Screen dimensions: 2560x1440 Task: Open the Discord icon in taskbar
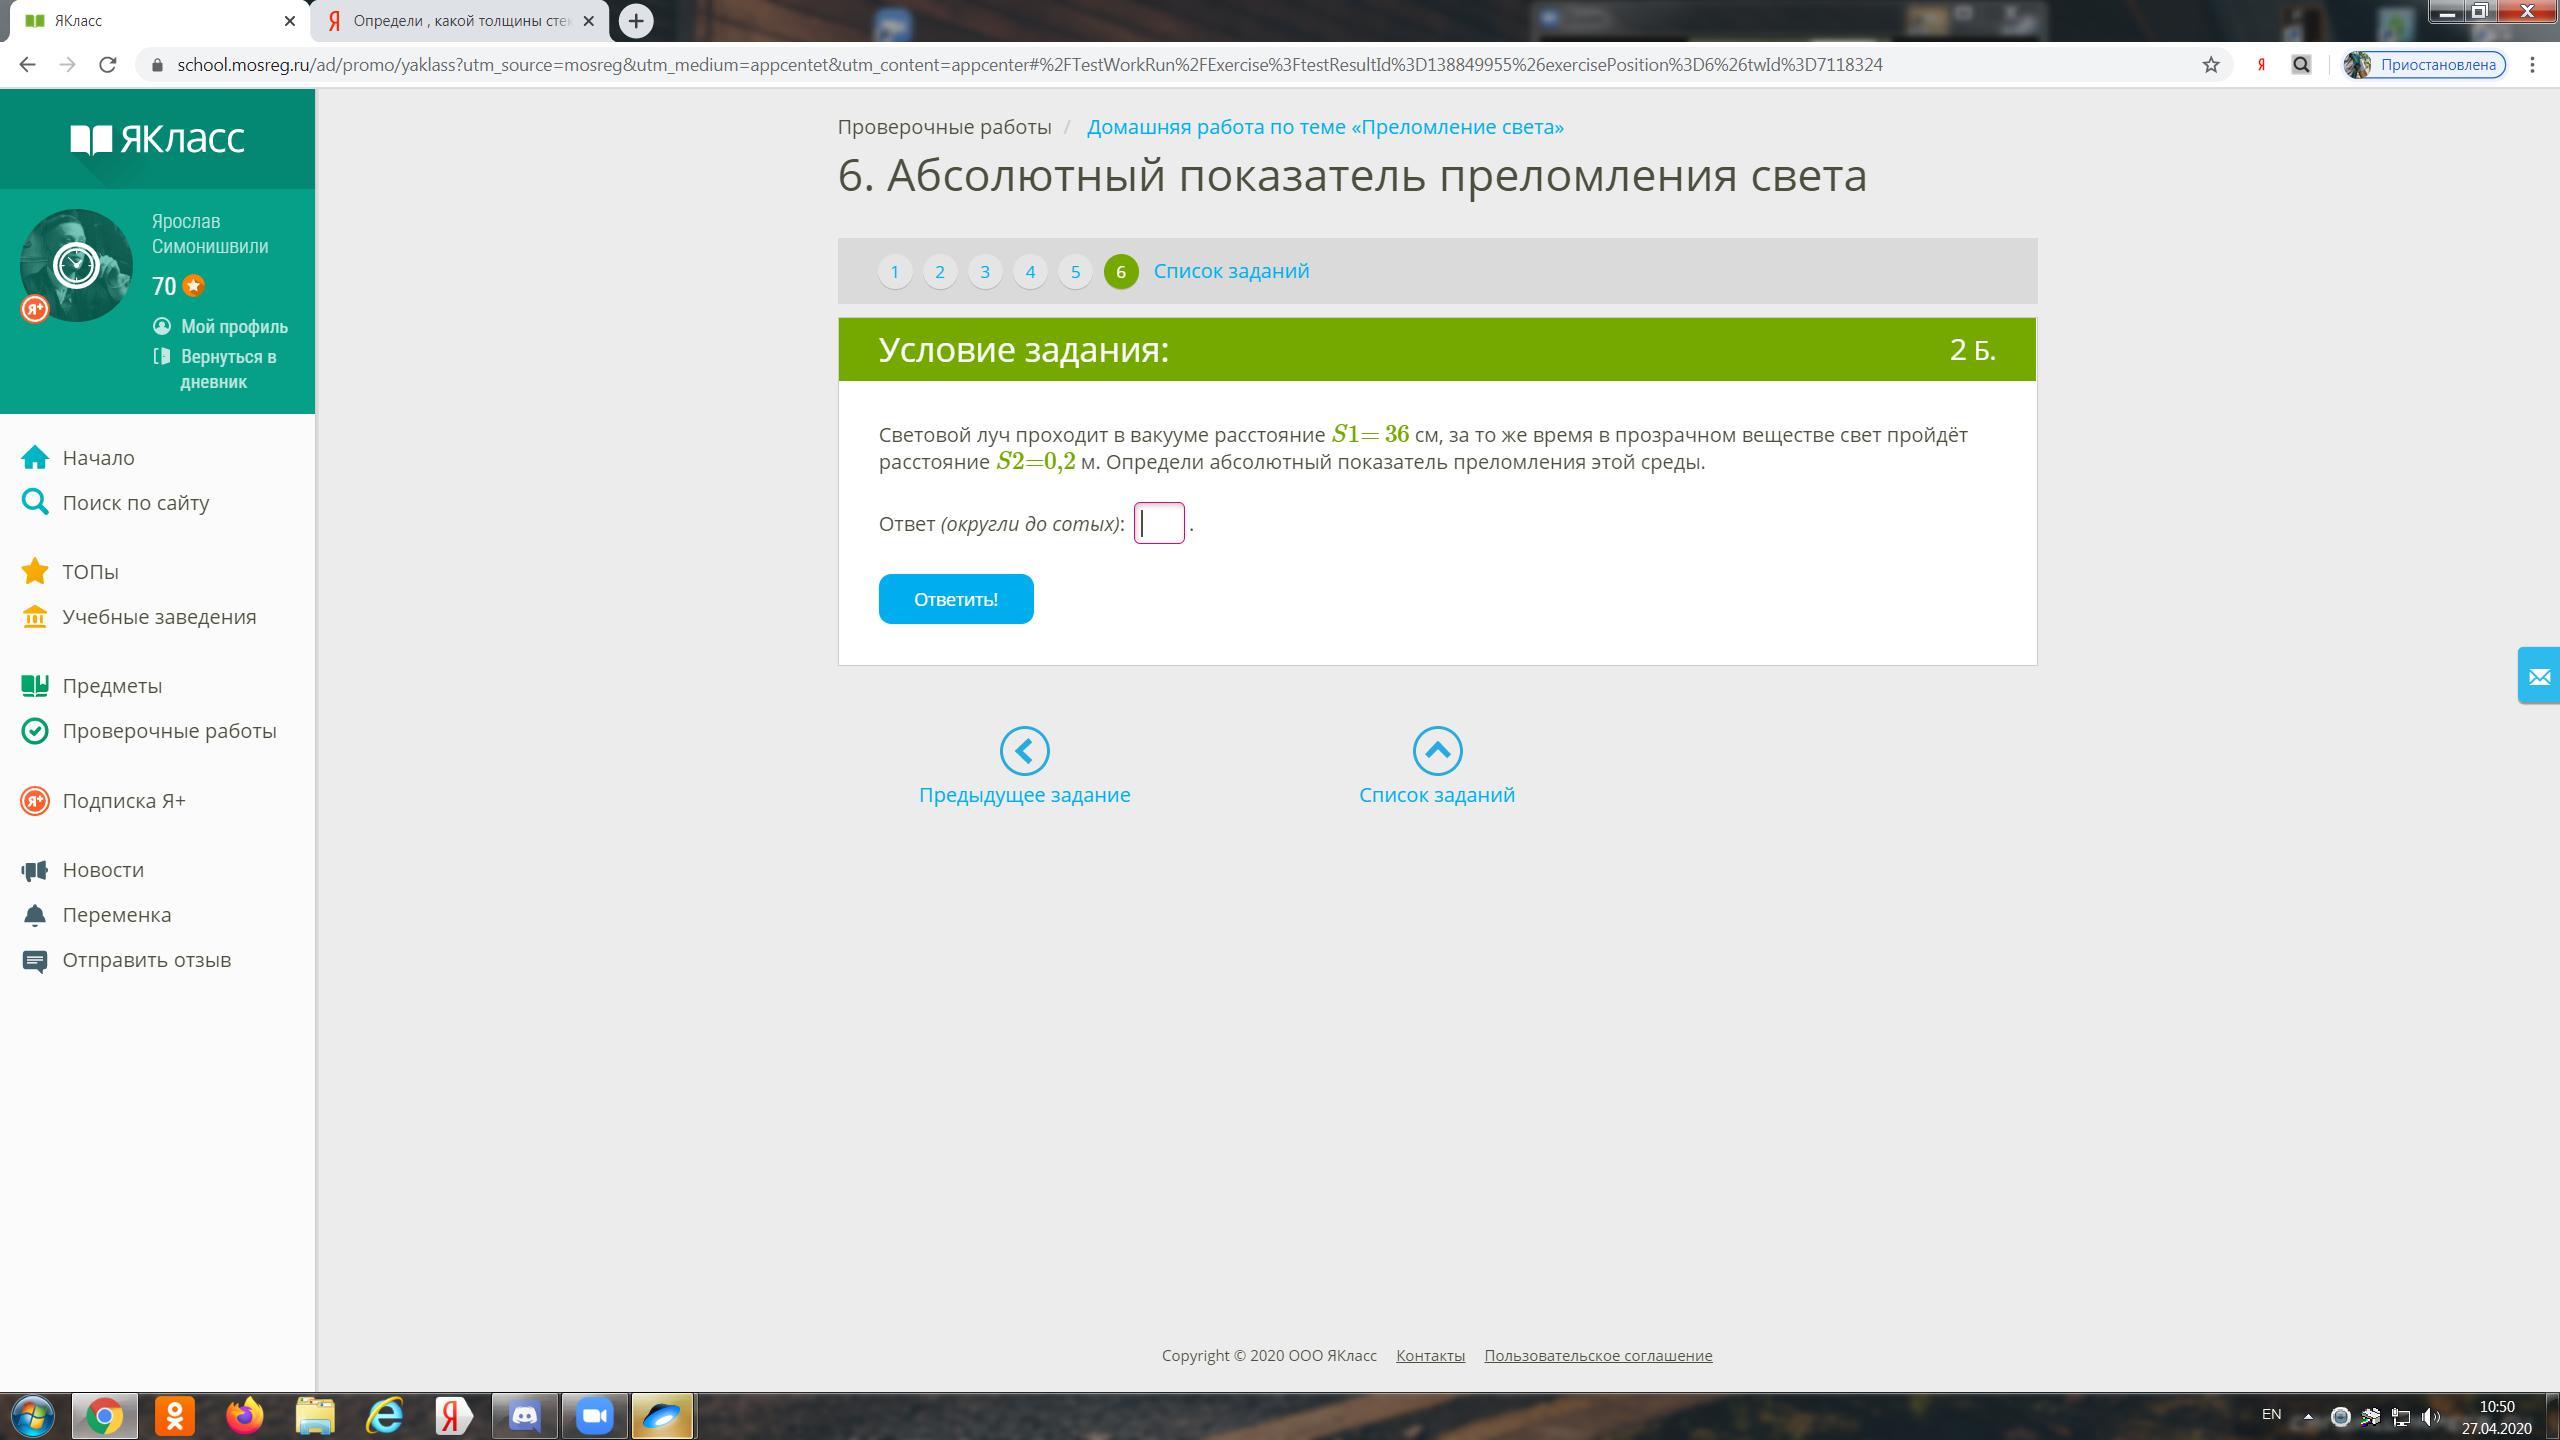click(x=524, y=1416)
